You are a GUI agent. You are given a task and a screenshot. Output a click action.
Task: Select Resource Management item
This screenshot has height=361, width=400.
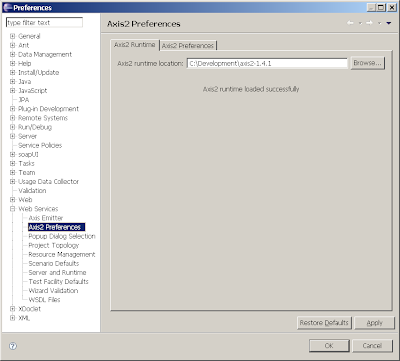[x=62, y=254]
